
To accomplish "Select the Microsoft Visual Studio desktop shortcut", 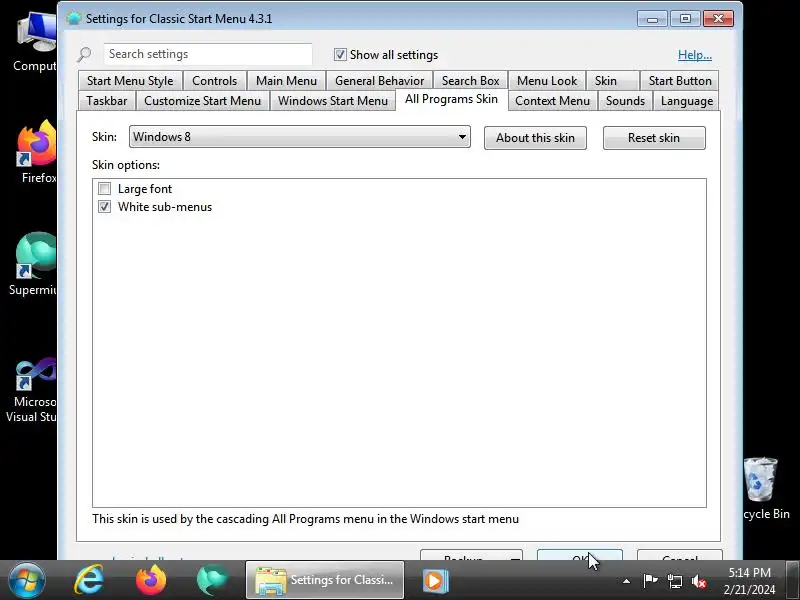I will click(32, 390).
